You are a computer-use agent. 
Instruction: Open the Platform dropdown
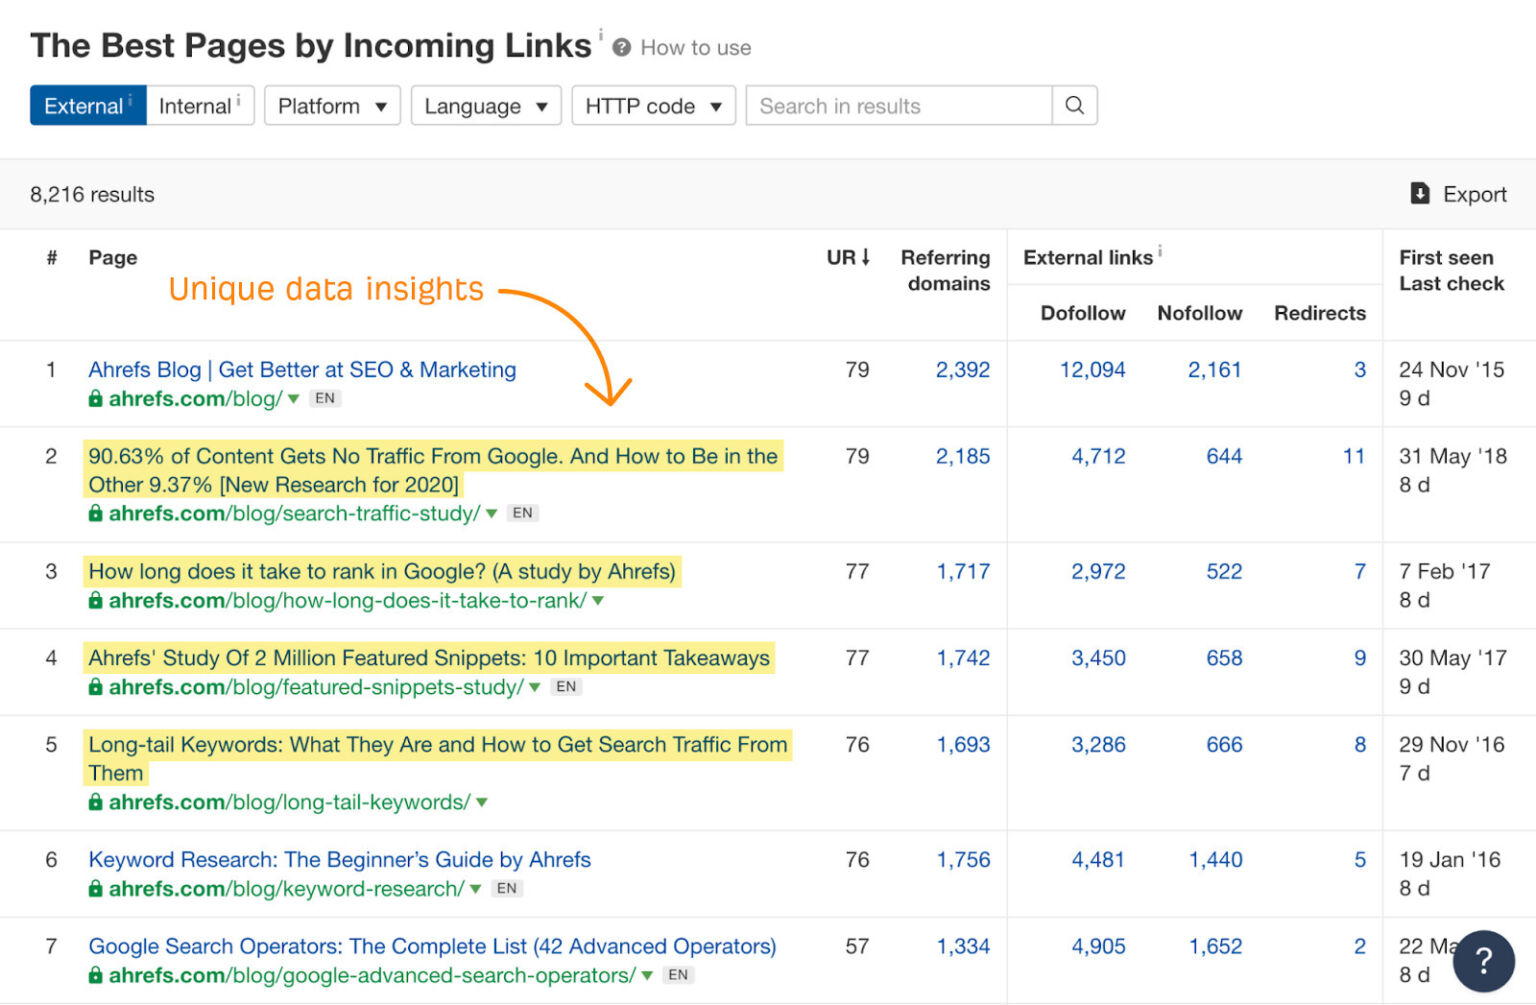coord(332,105)
